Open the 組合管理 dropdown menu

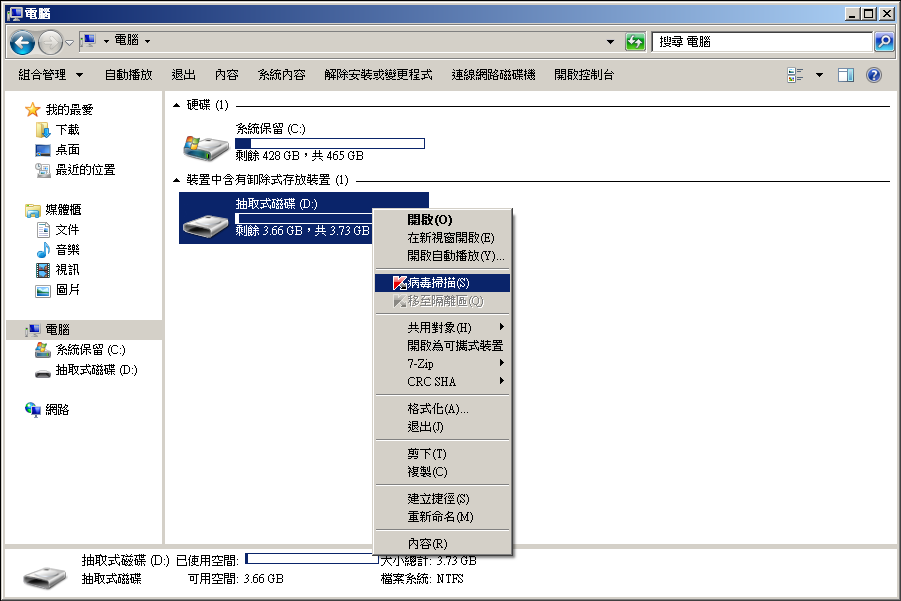[x=51, y=75]
